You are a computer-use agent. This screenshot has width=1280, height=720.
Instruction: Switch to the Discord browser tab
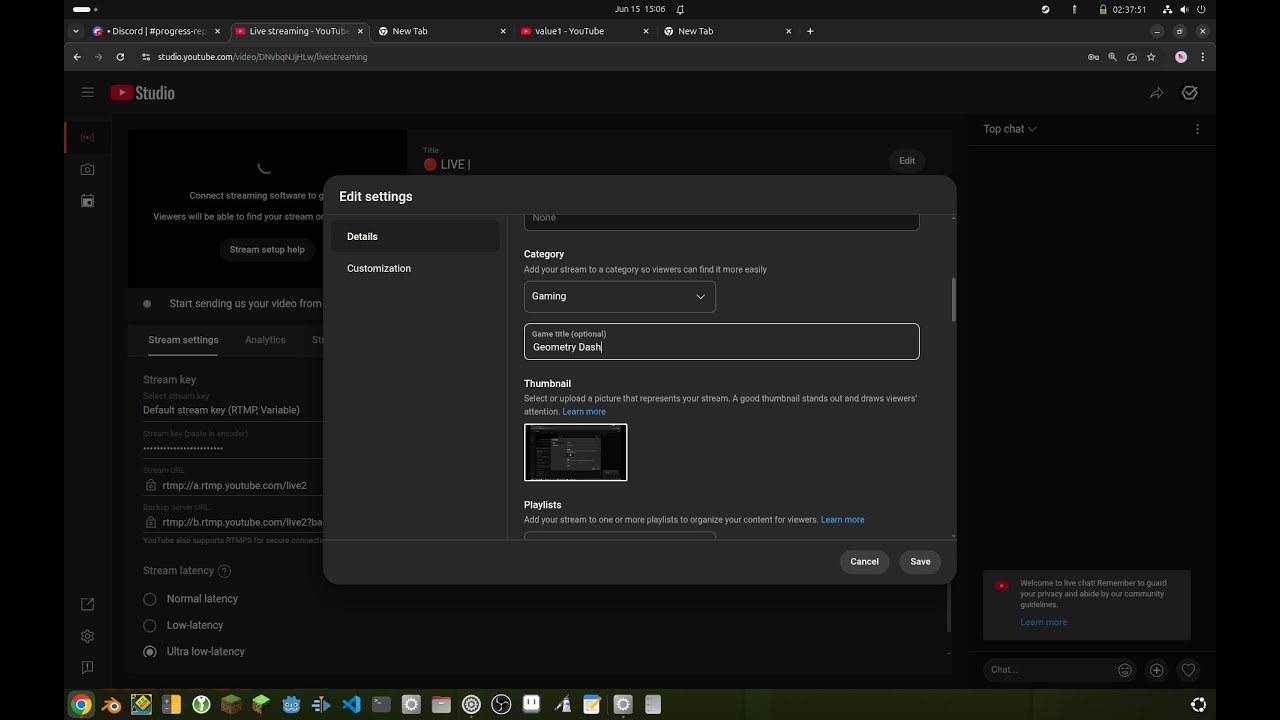click(155, 31)
